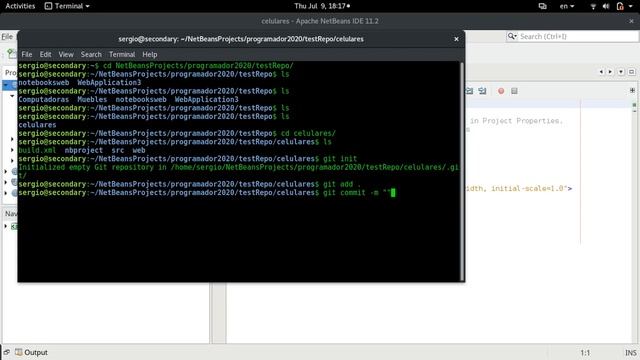Screen dimensions: 640x360
Task: Split the editor using the plus icon
Action: coord(632,90)
